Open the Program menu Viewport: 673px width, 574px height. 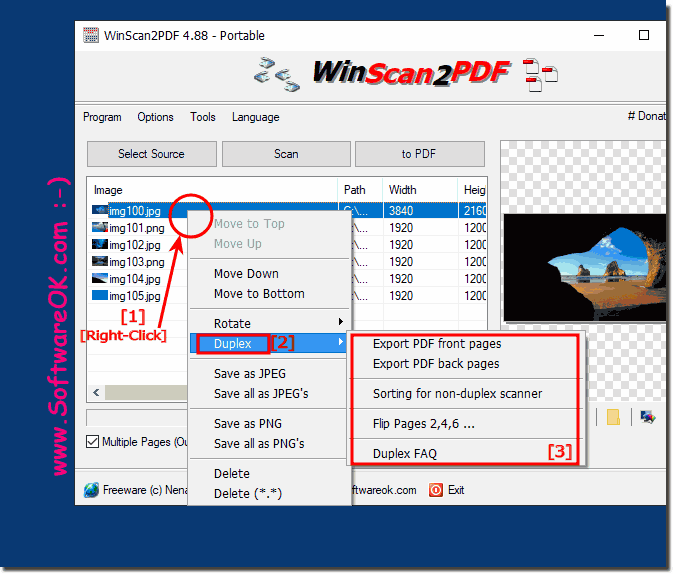102,117
